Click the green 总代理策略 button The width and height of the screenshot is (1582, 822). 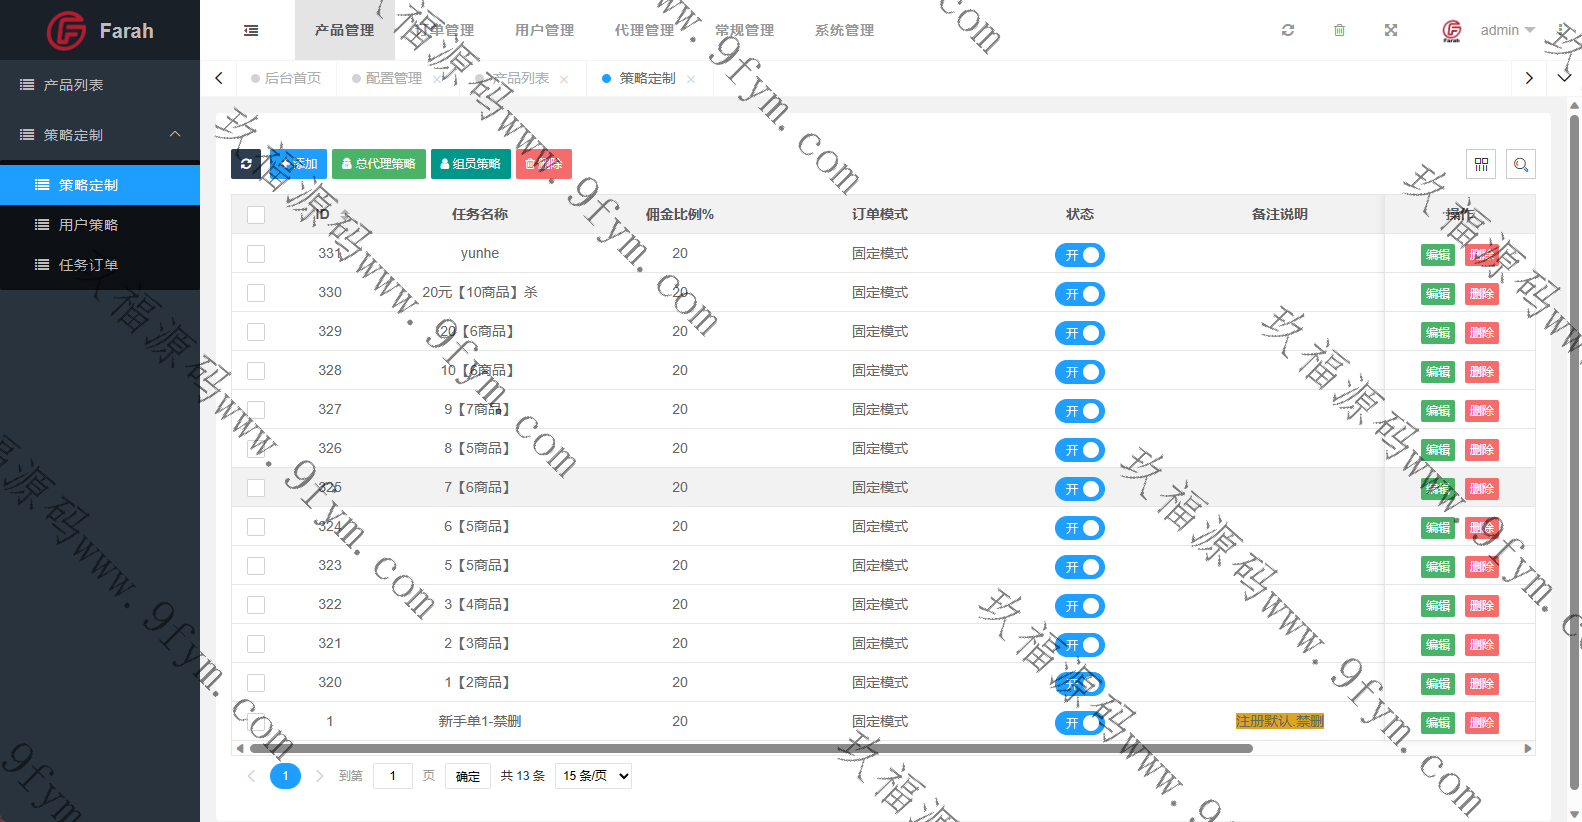pos(379,164)
